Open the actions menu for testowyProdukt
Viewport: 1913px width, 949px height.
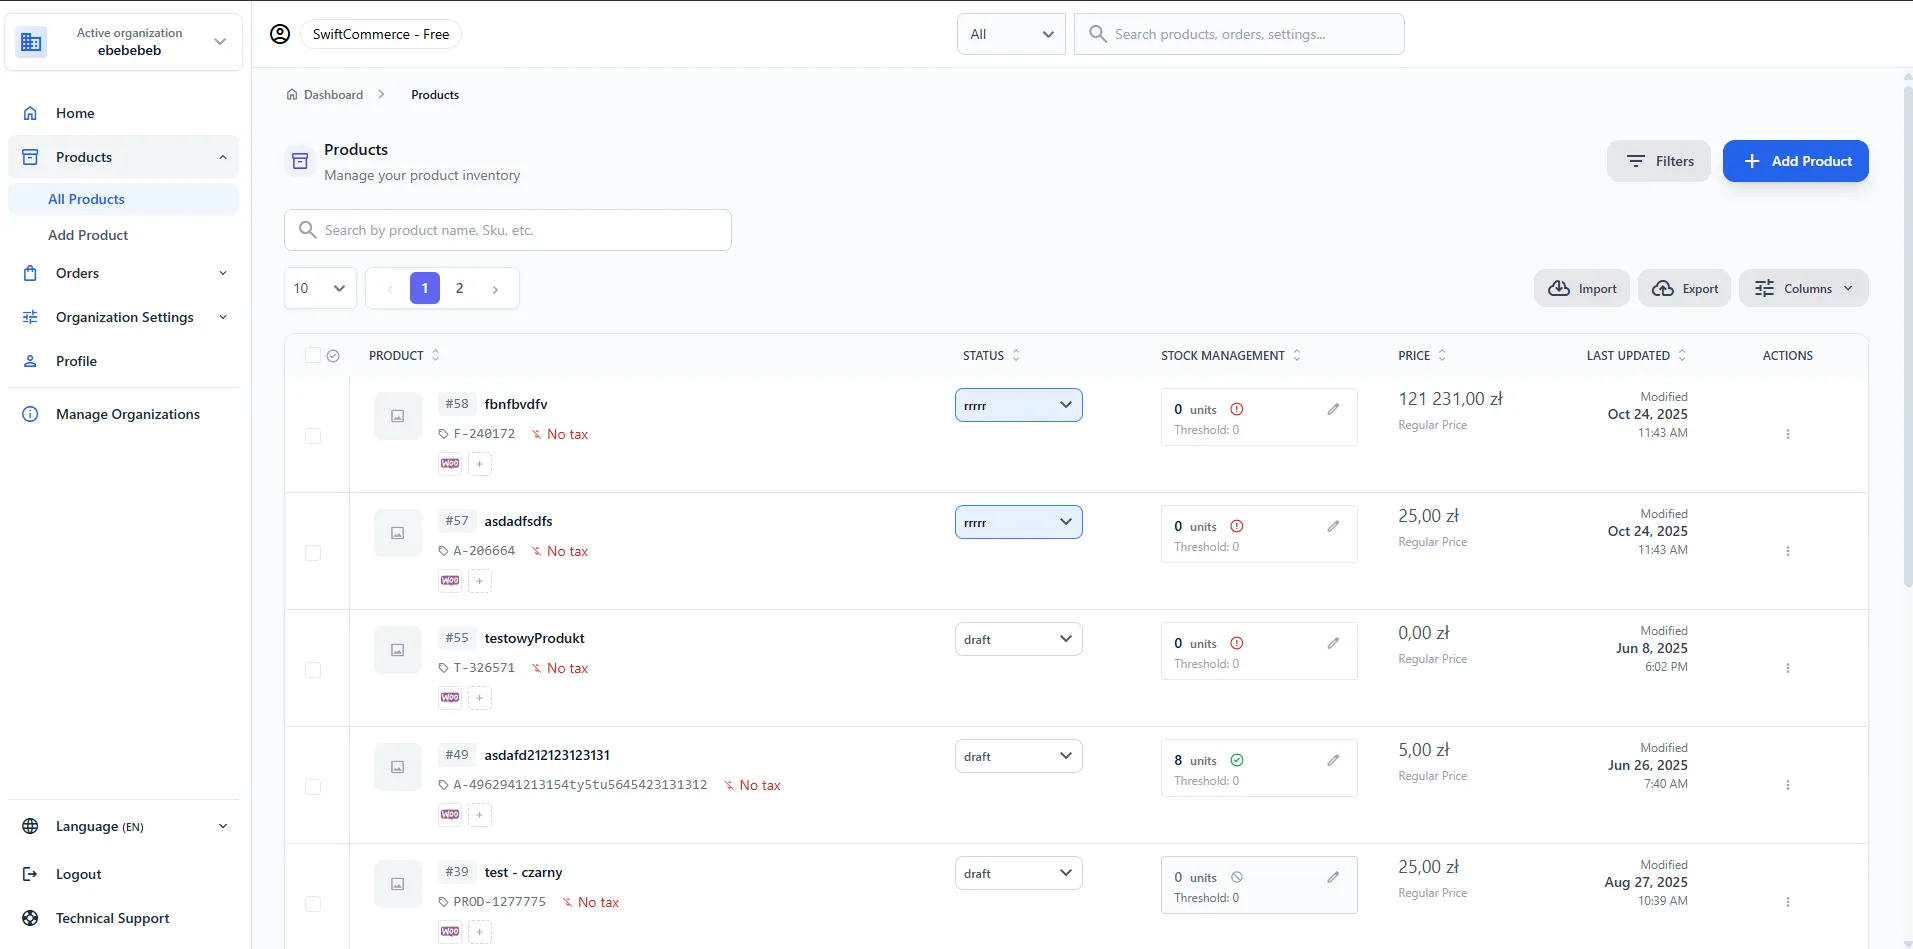(x=1786, y=668)
